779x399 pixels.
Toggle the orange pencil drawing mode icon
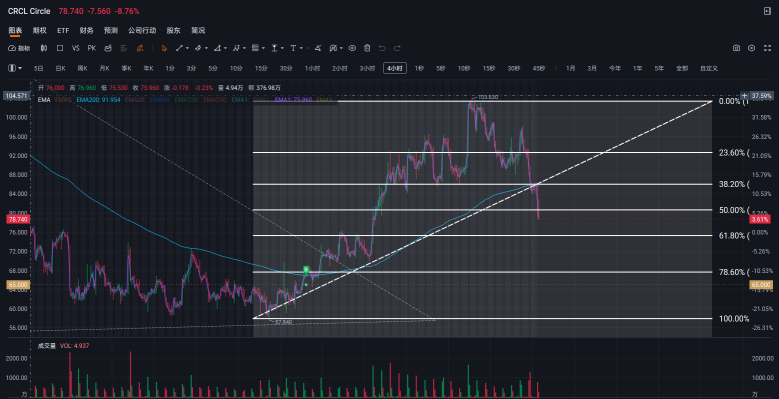tap(140, 48)
